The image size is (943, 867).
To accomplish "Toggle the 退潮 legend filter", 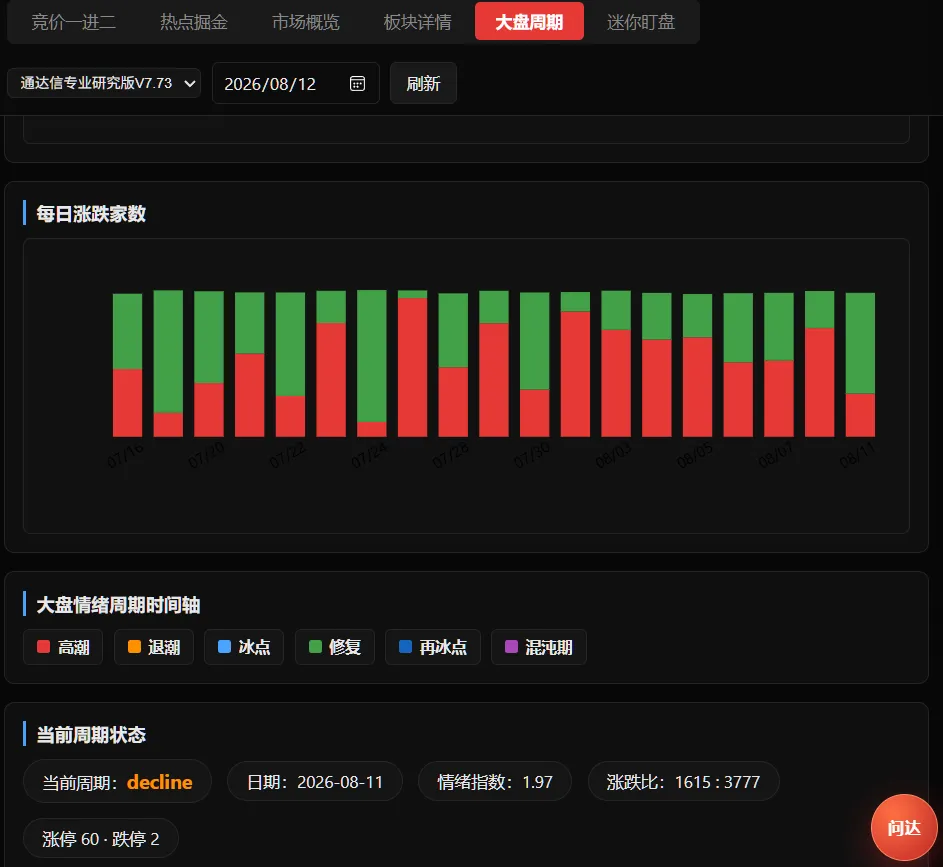I will click(154, 647).
